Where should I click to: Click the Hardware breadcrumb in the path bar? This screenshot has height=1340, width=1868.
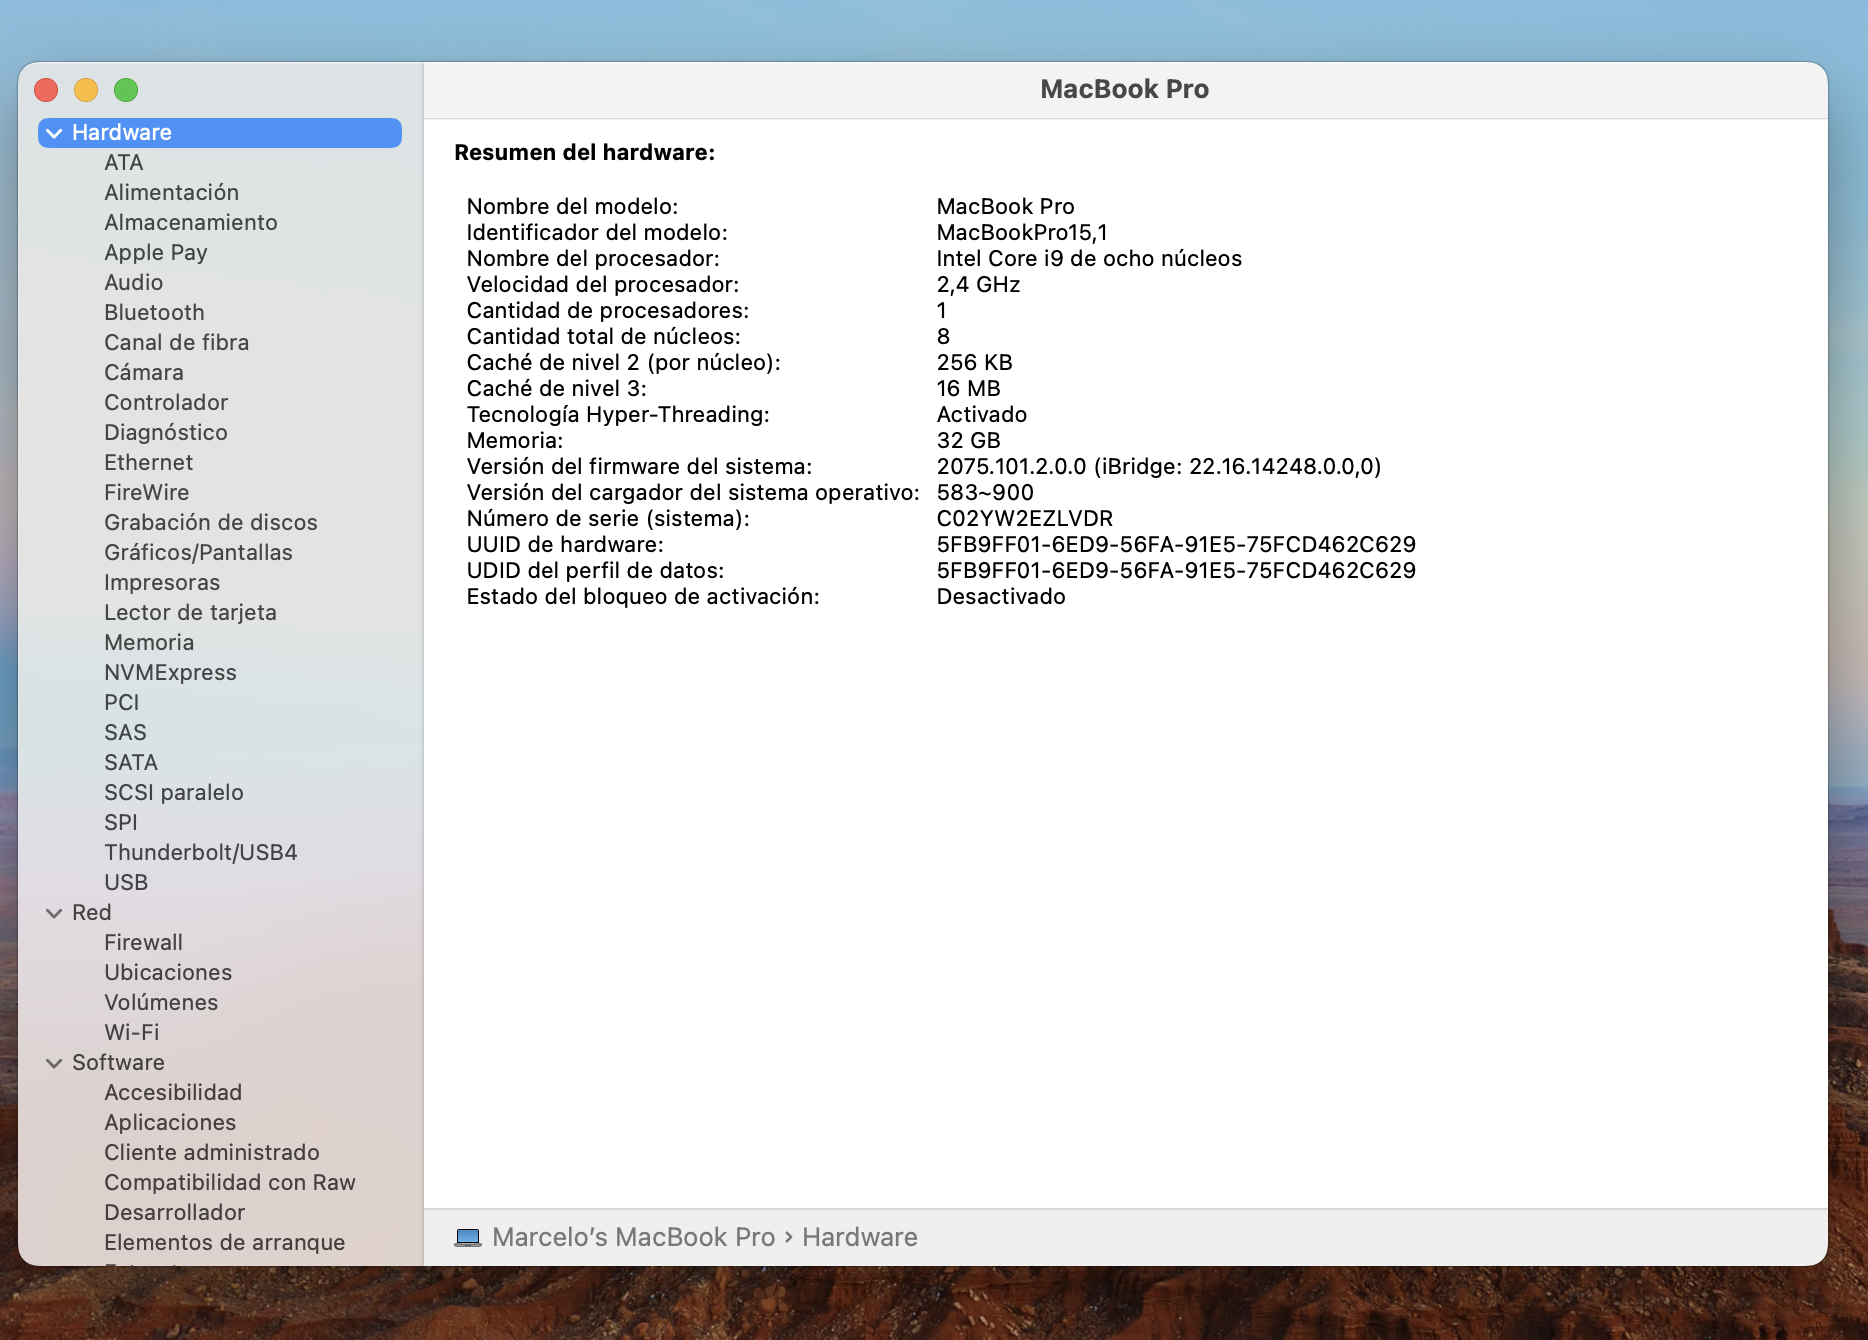(x=859, y=1238)
